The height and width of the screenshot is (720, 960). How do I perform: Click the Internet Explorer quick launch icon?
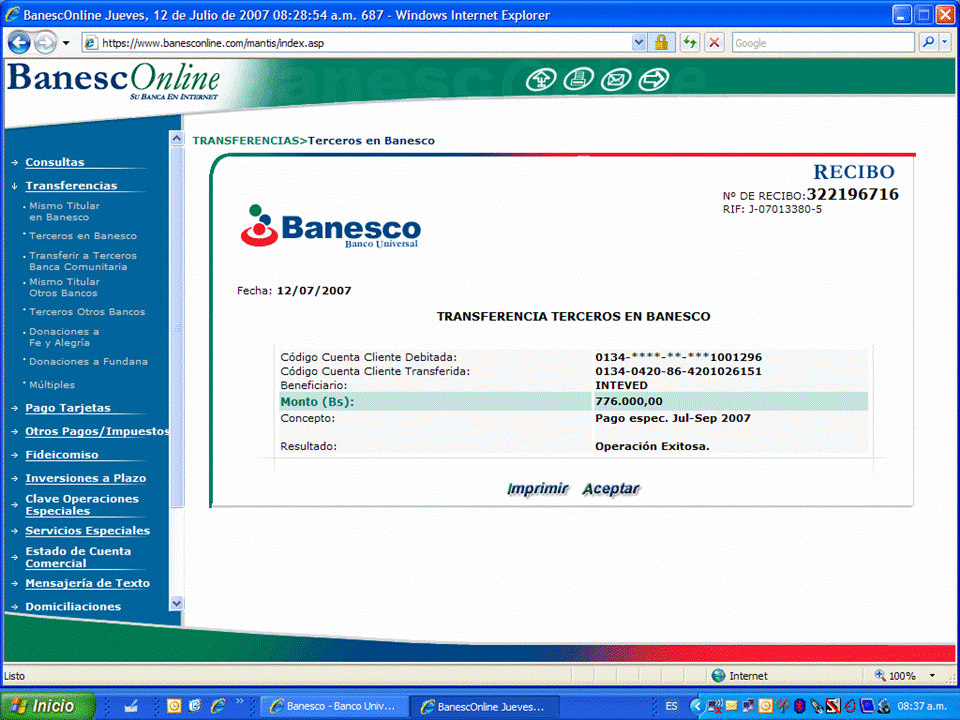[x=217, y=707]
